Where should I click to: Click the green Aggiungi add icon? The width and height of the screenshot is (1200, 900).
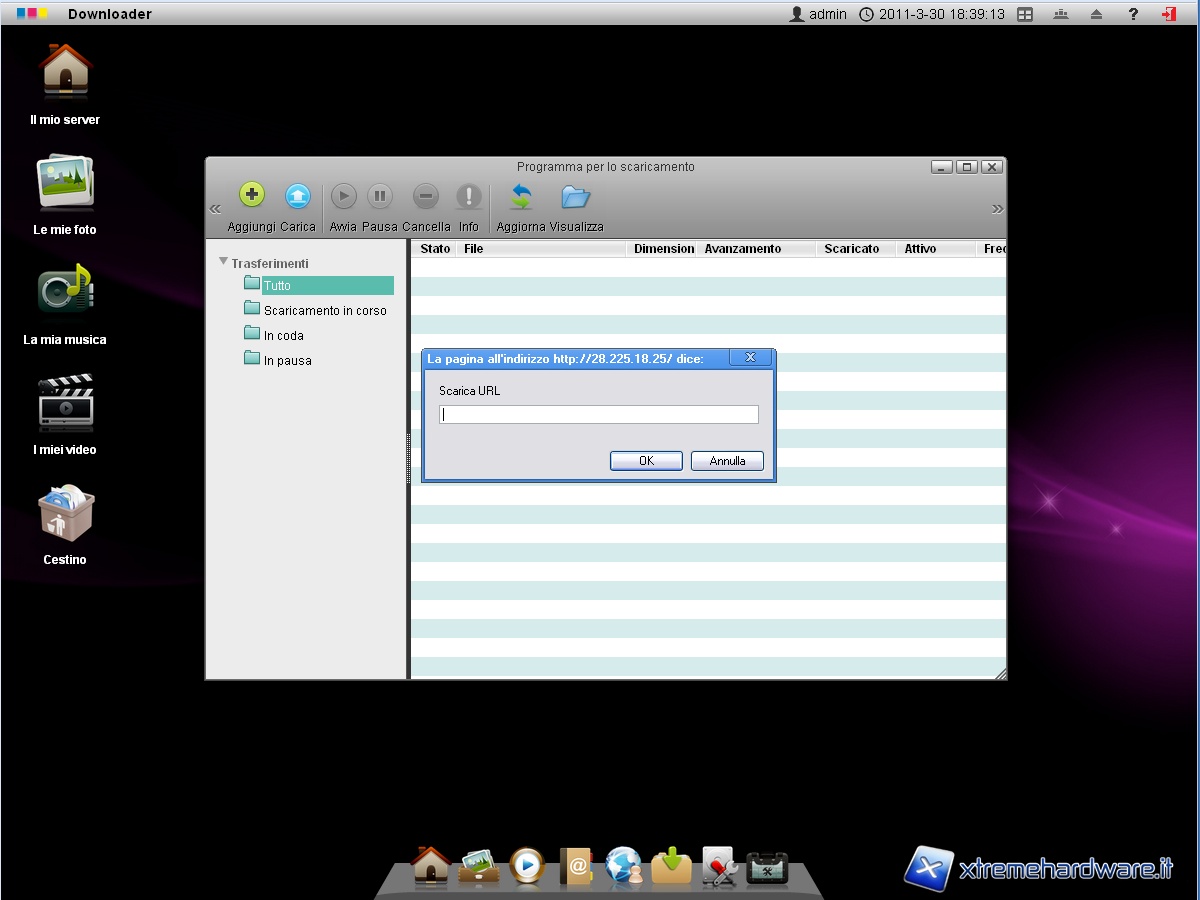pos(252,196)
